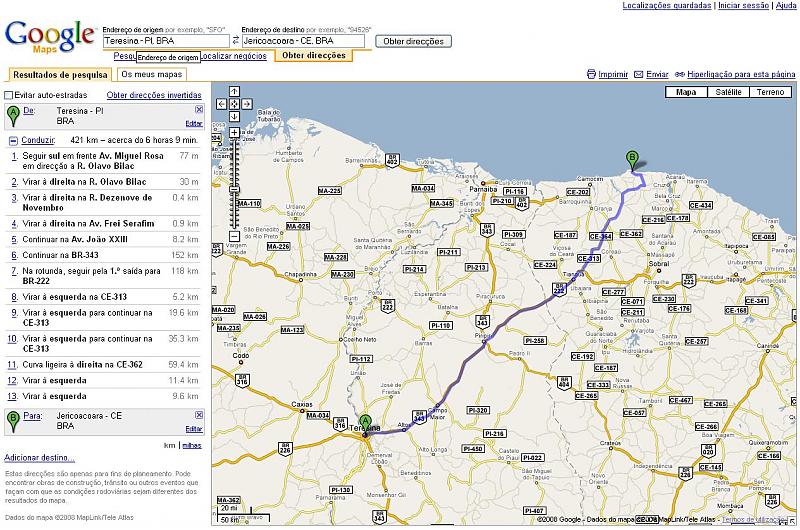Open the Ajuda link

coord(786,5)
